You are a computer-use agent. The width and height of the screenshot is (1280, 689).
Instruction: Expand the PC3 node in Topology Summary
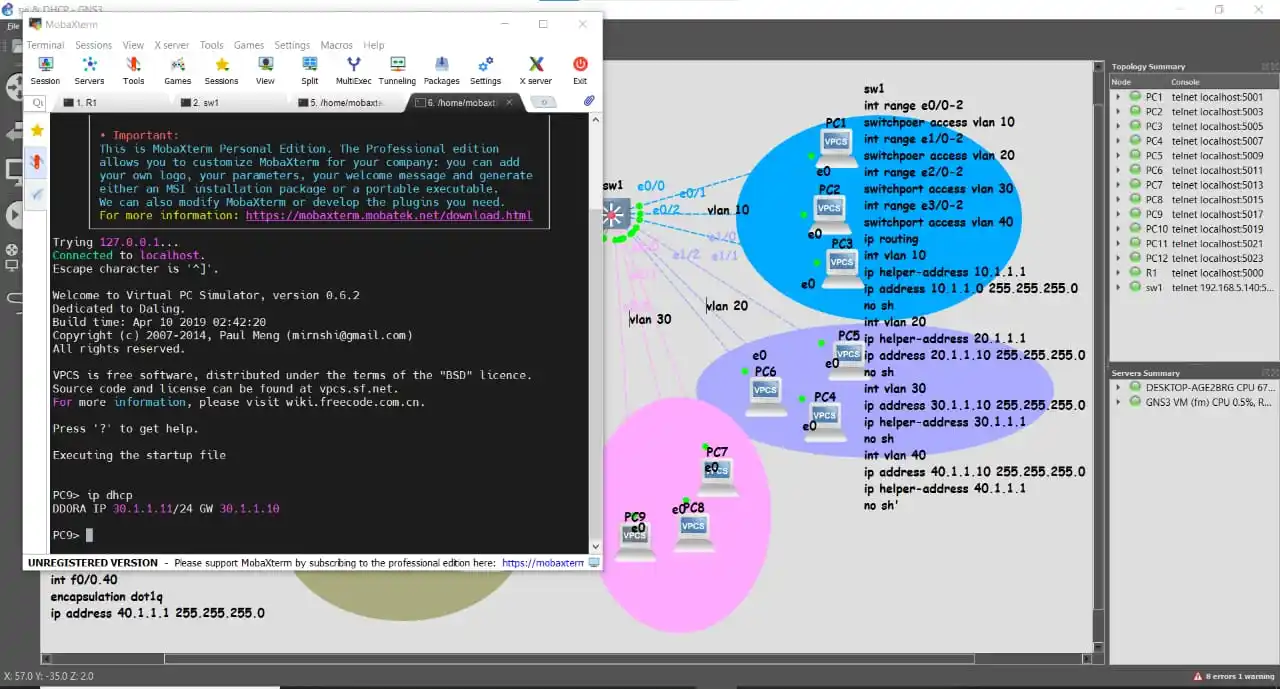(1119, 126)
